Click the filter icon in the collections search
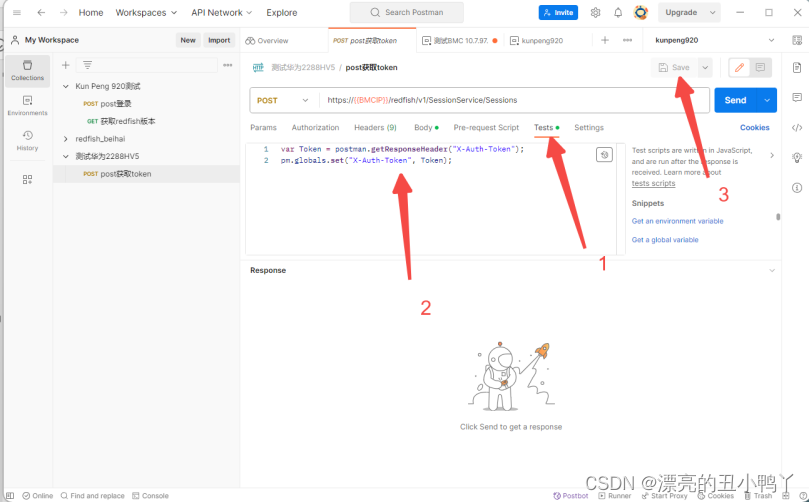The height and width of the screenshot is (502, 809). tap(88, 65)
